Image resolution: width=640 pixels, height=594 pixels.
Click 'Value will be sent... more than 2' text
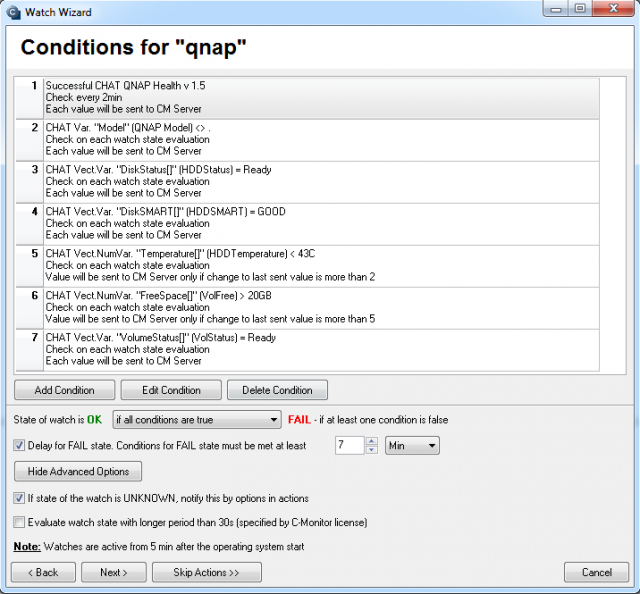click(210, 277)
